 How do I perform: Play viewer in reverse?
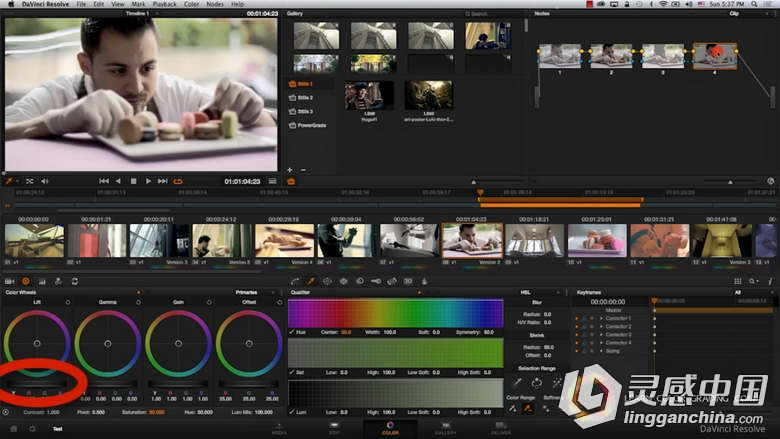click(x=118, y=181)
